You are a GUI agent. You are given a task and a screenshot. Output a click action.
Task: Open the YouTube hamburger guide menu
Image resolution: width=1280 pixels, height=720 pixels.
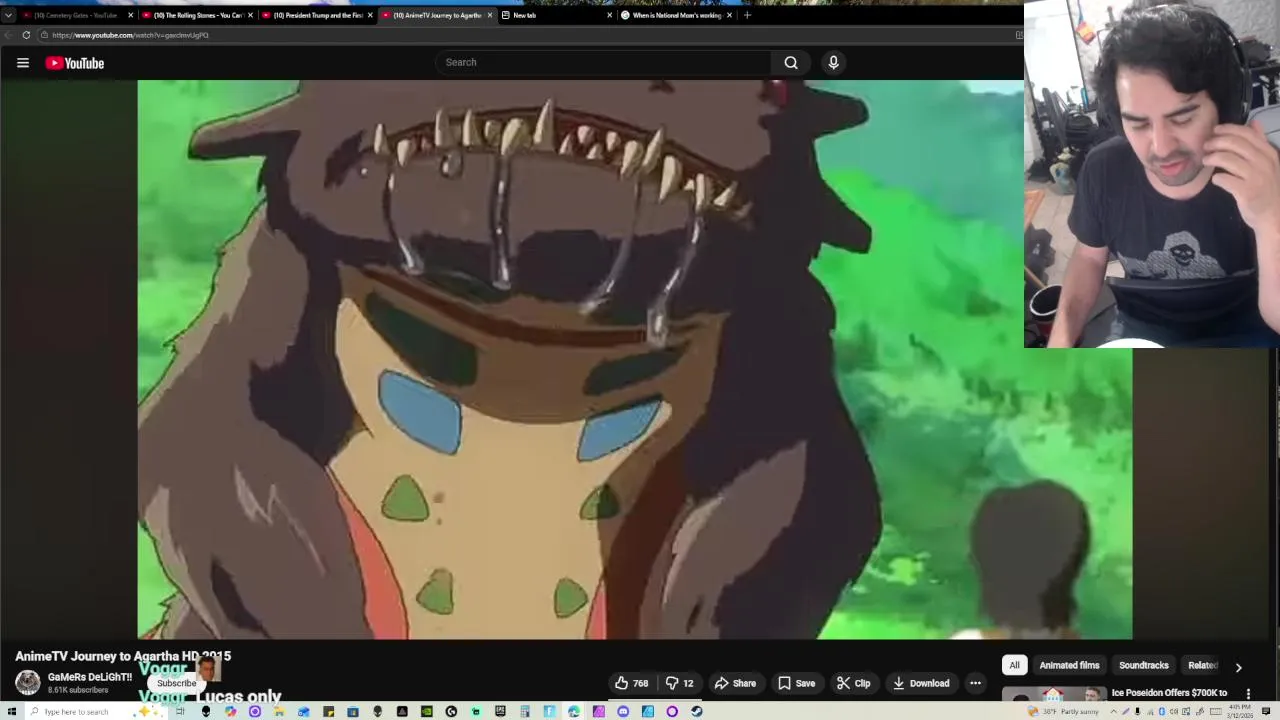point(22,63)
